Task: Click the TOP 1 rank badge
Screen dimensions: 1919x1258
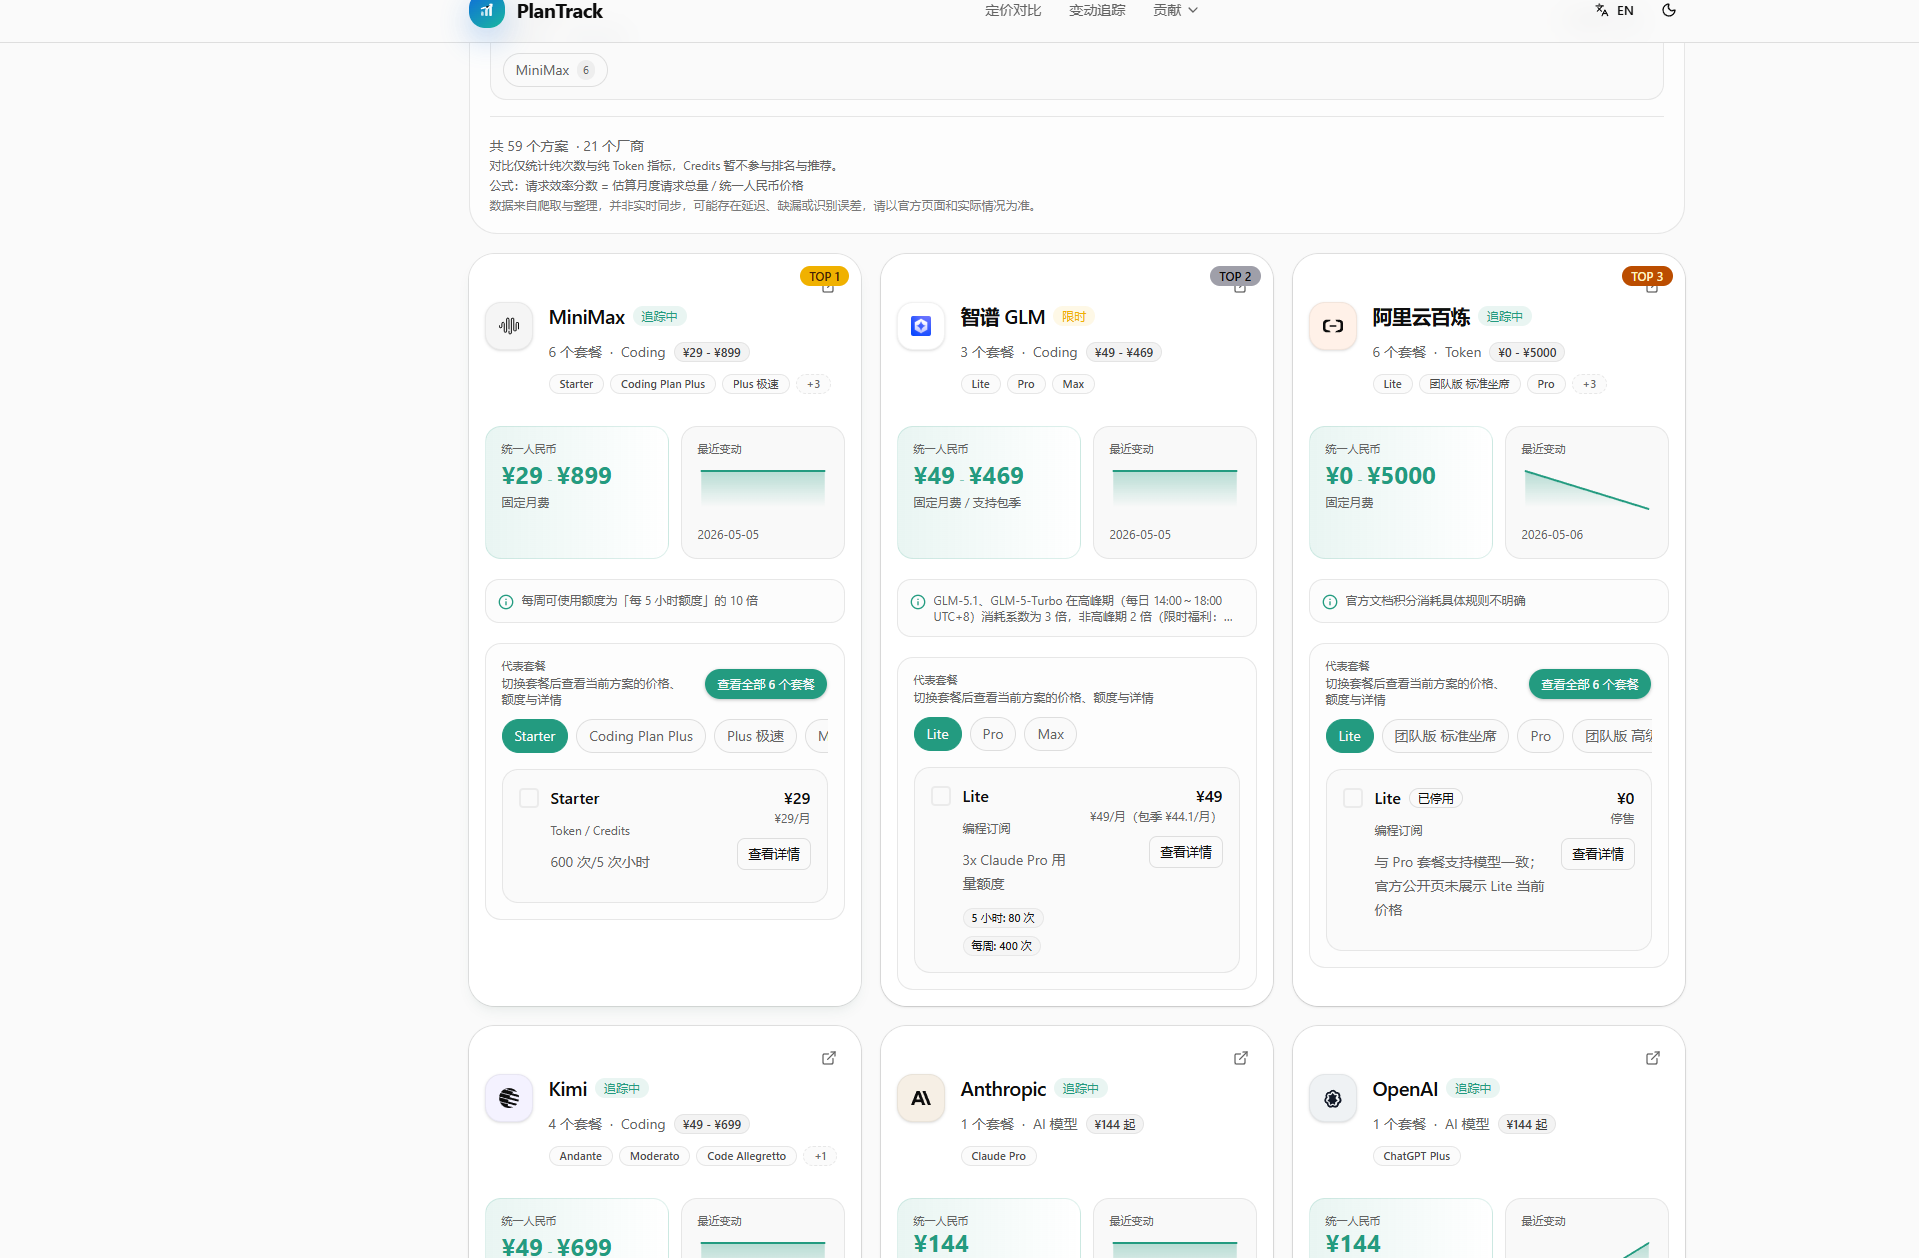Action: [825, 276]
